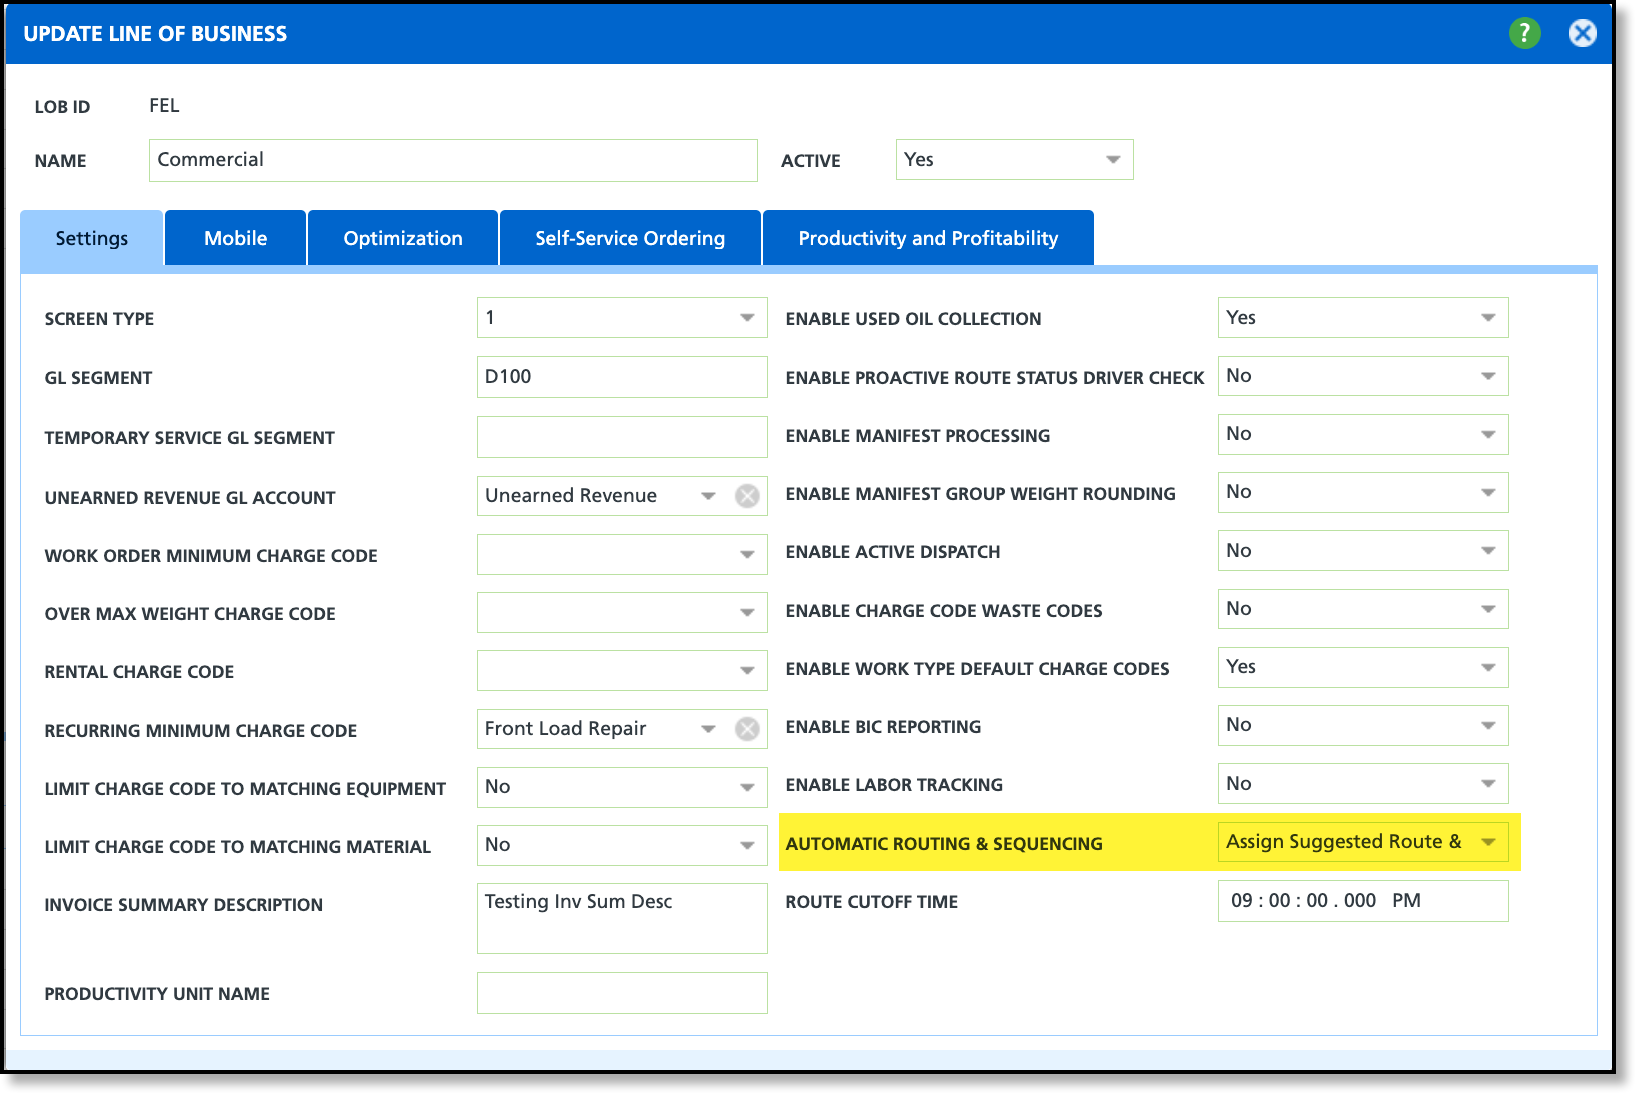The image size is (1636, 1094).
Task: Expand the Active dropdown
Action: click(x=1014, y=160)
